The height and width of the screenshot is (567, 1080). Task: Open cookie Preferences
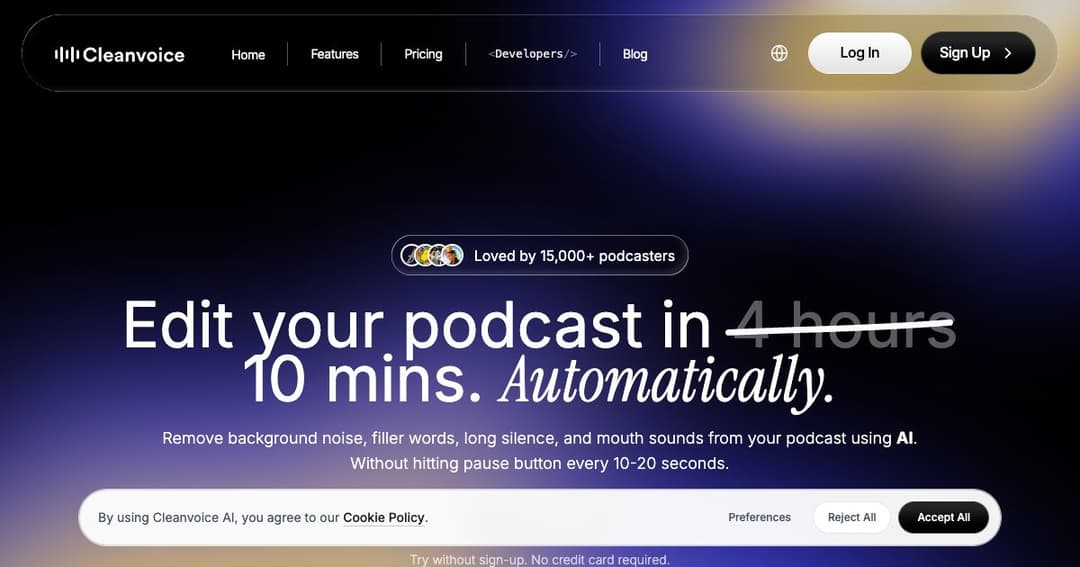point(760,517)
